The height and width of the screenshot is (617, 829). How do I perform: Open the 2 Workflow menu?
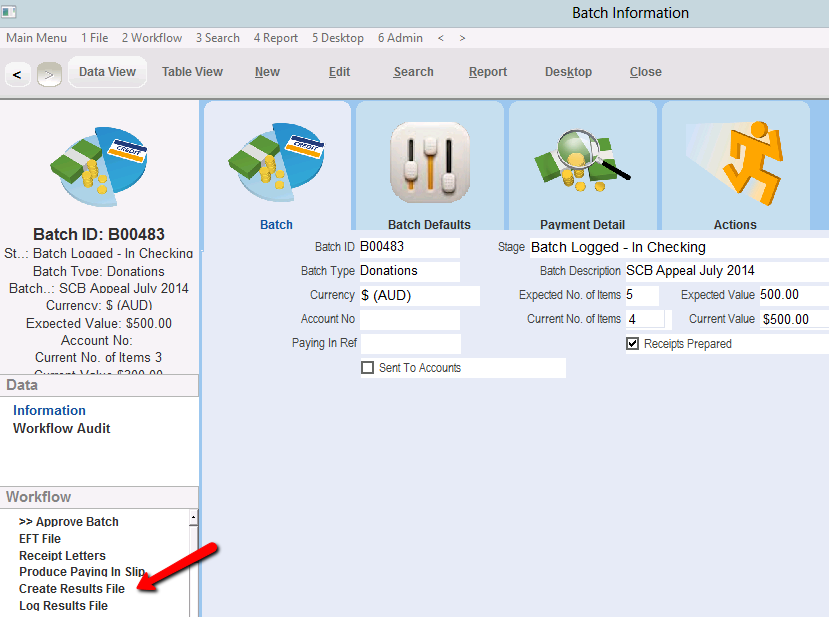click(x=152, y=38)
